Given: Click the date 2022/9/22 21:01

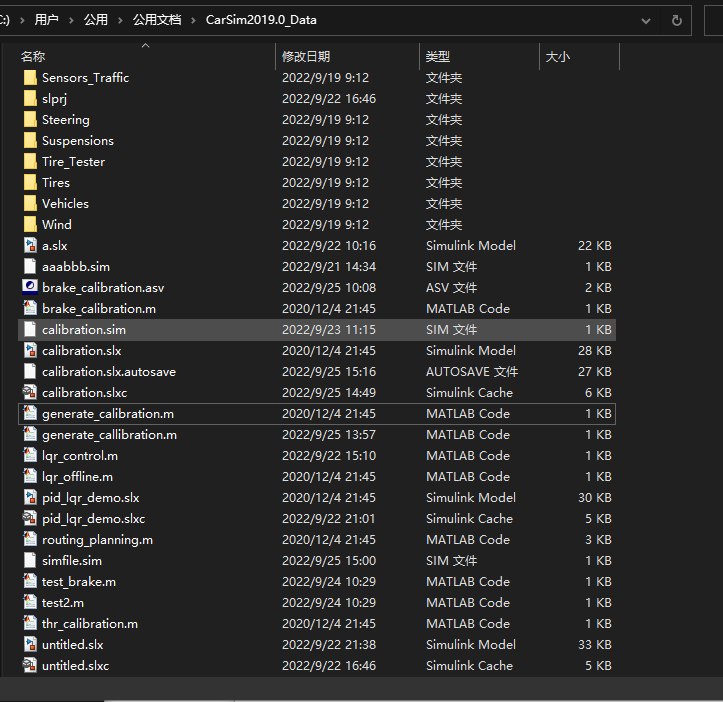Looking at the screenshot, I should (329, 518).
